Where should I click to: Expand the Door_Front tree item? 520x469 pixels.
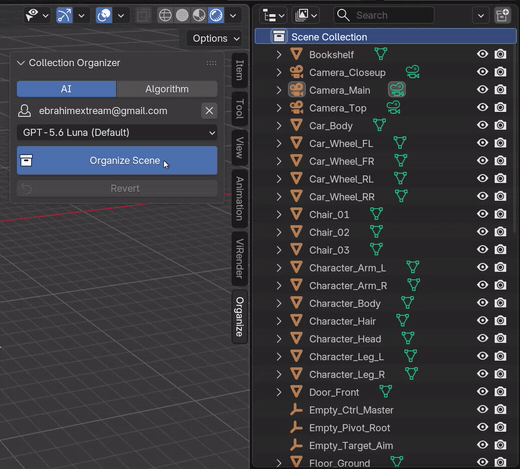pyautogui.click(x=279, y=392)
